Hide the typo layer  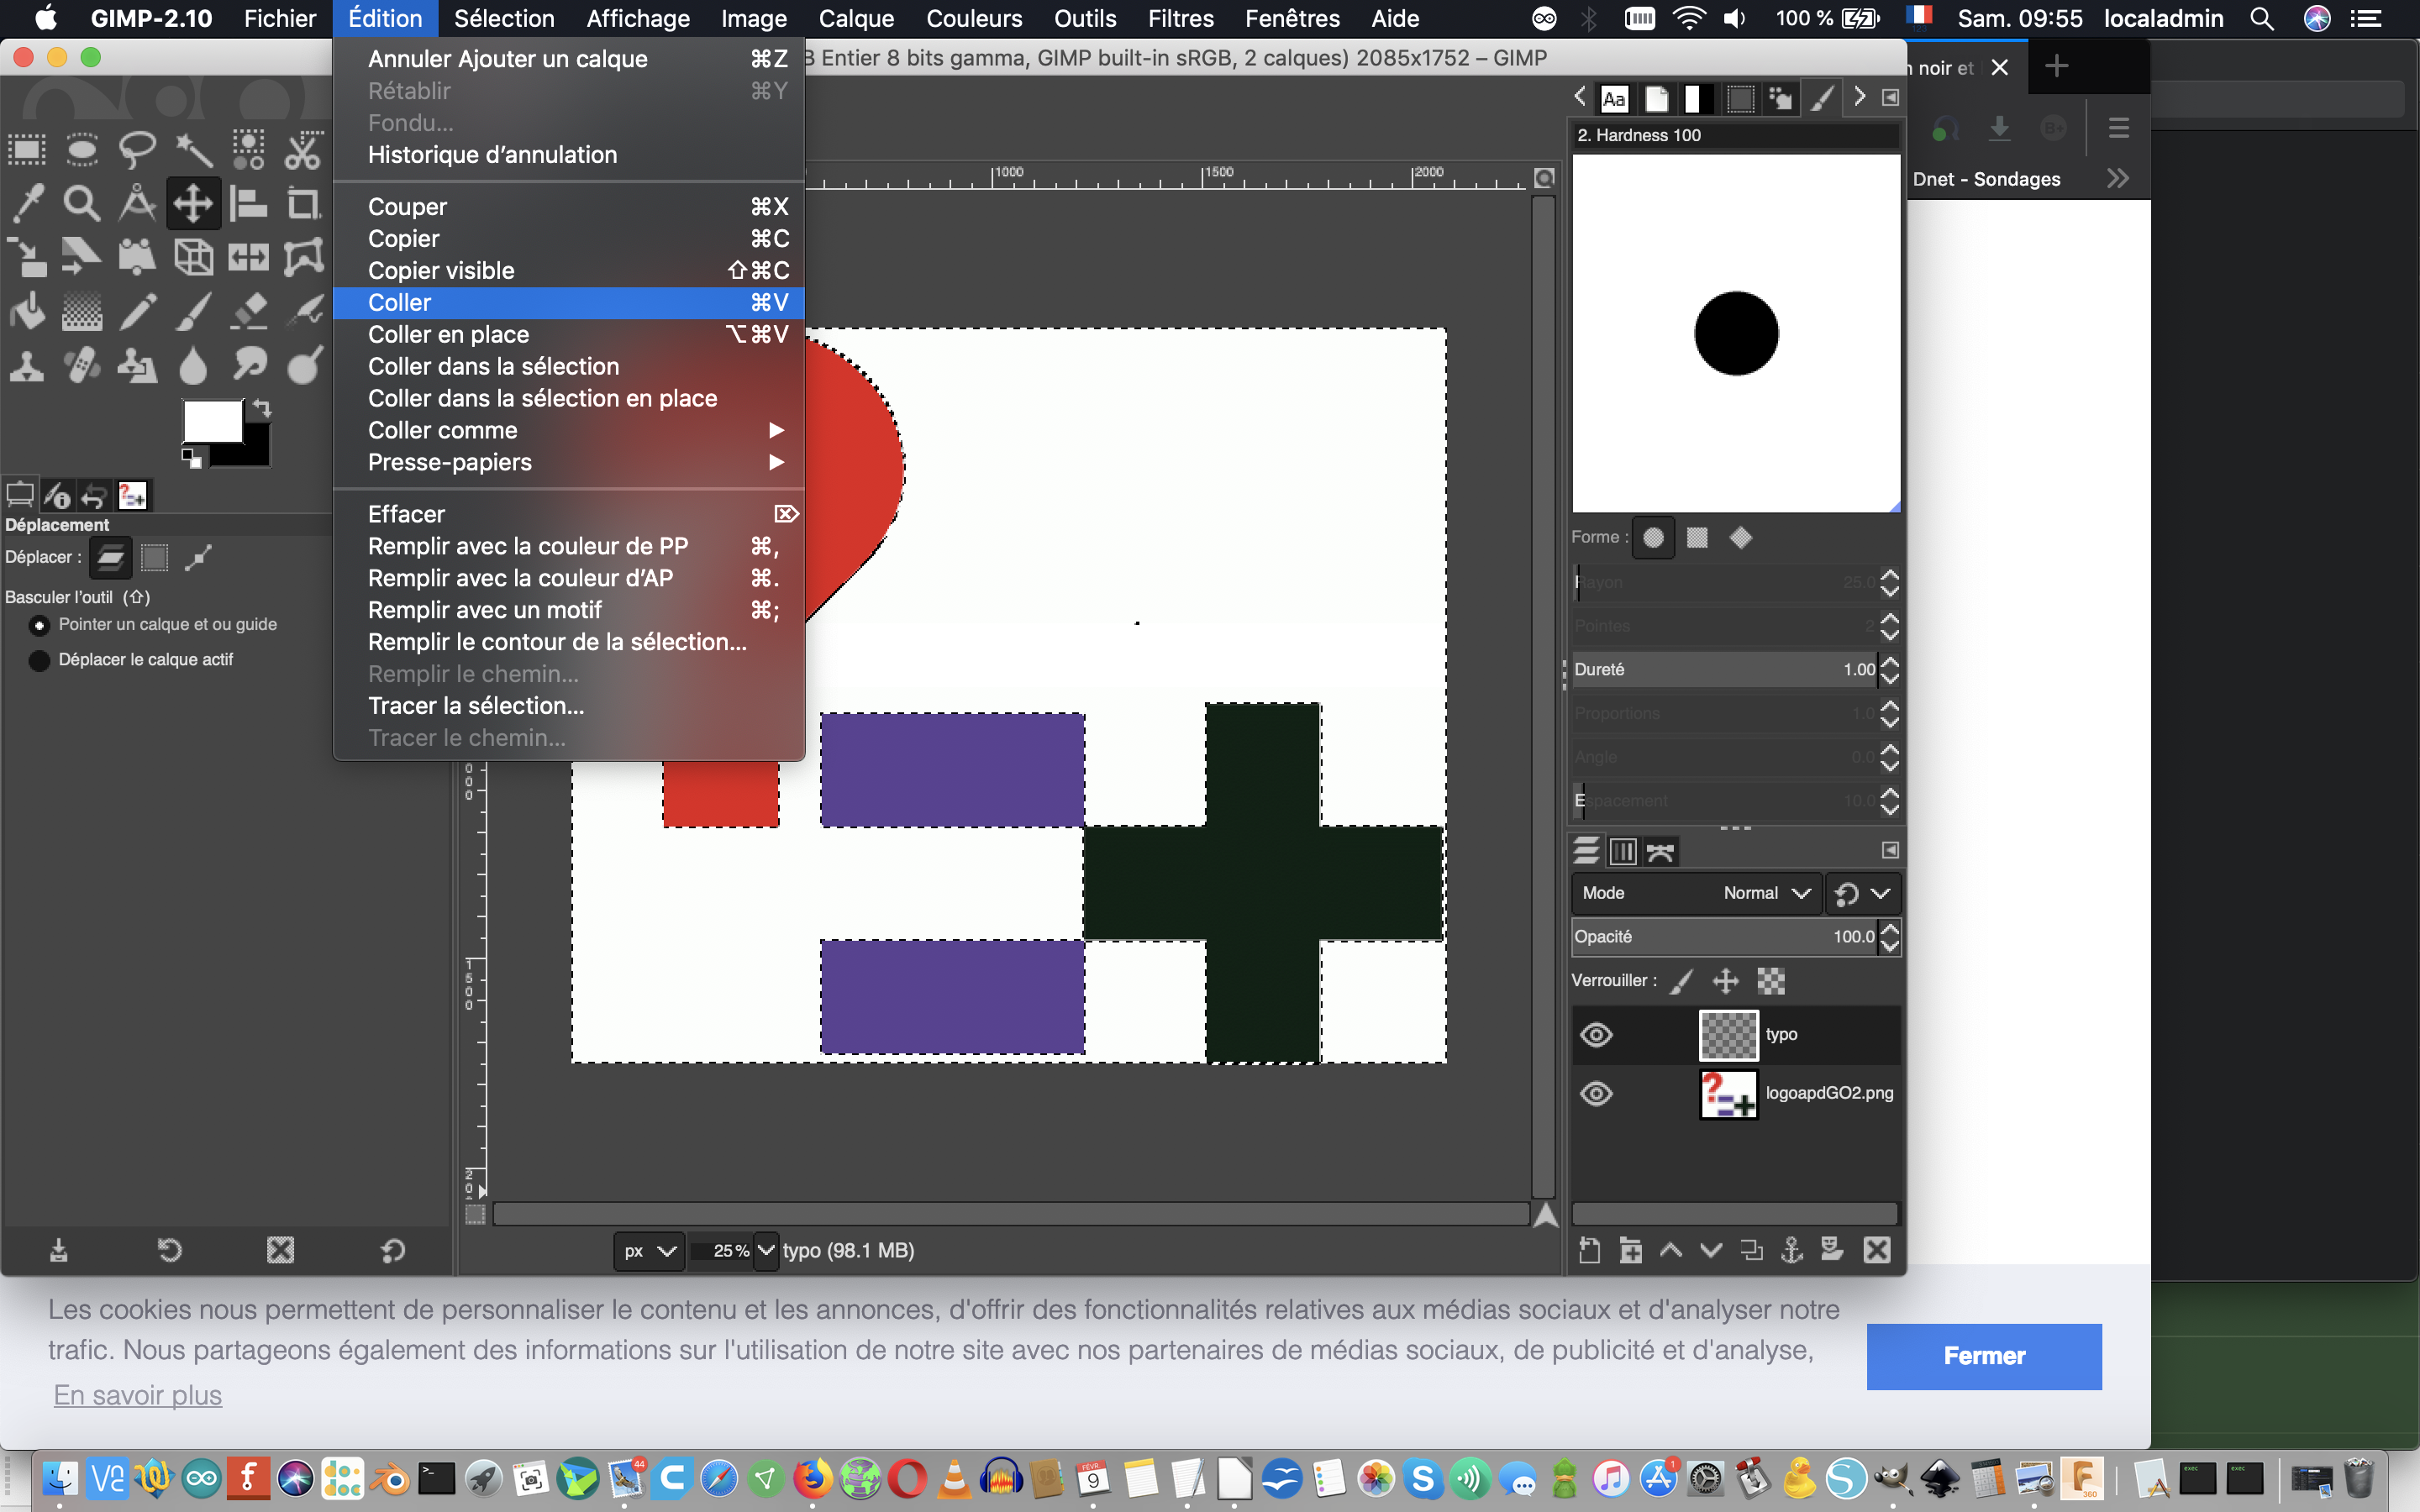click(x=1596, y=1035)
